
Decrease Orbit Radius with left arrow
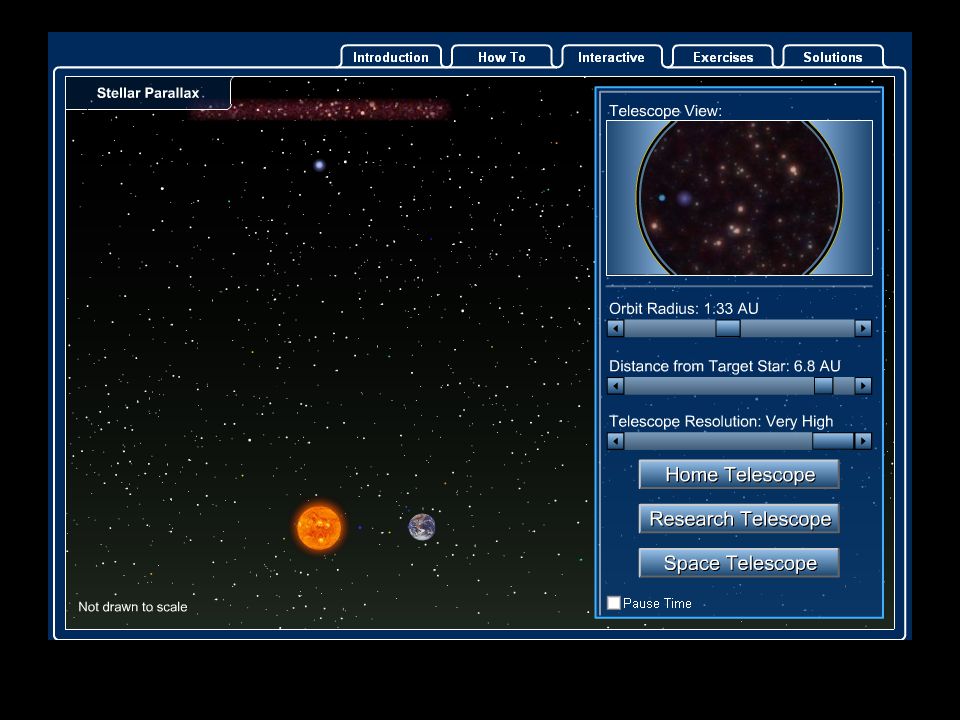coord(616,329)
